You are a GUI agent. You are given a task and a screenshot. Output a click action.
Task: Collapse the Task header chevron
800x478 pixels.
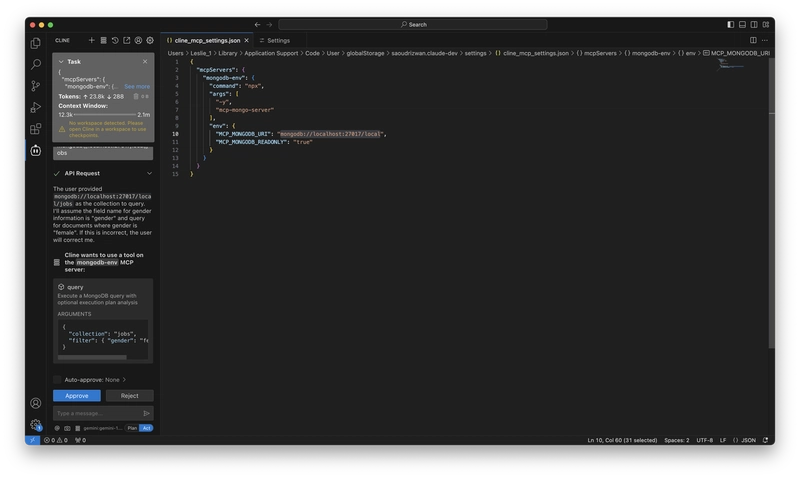[x=61, y=62]
